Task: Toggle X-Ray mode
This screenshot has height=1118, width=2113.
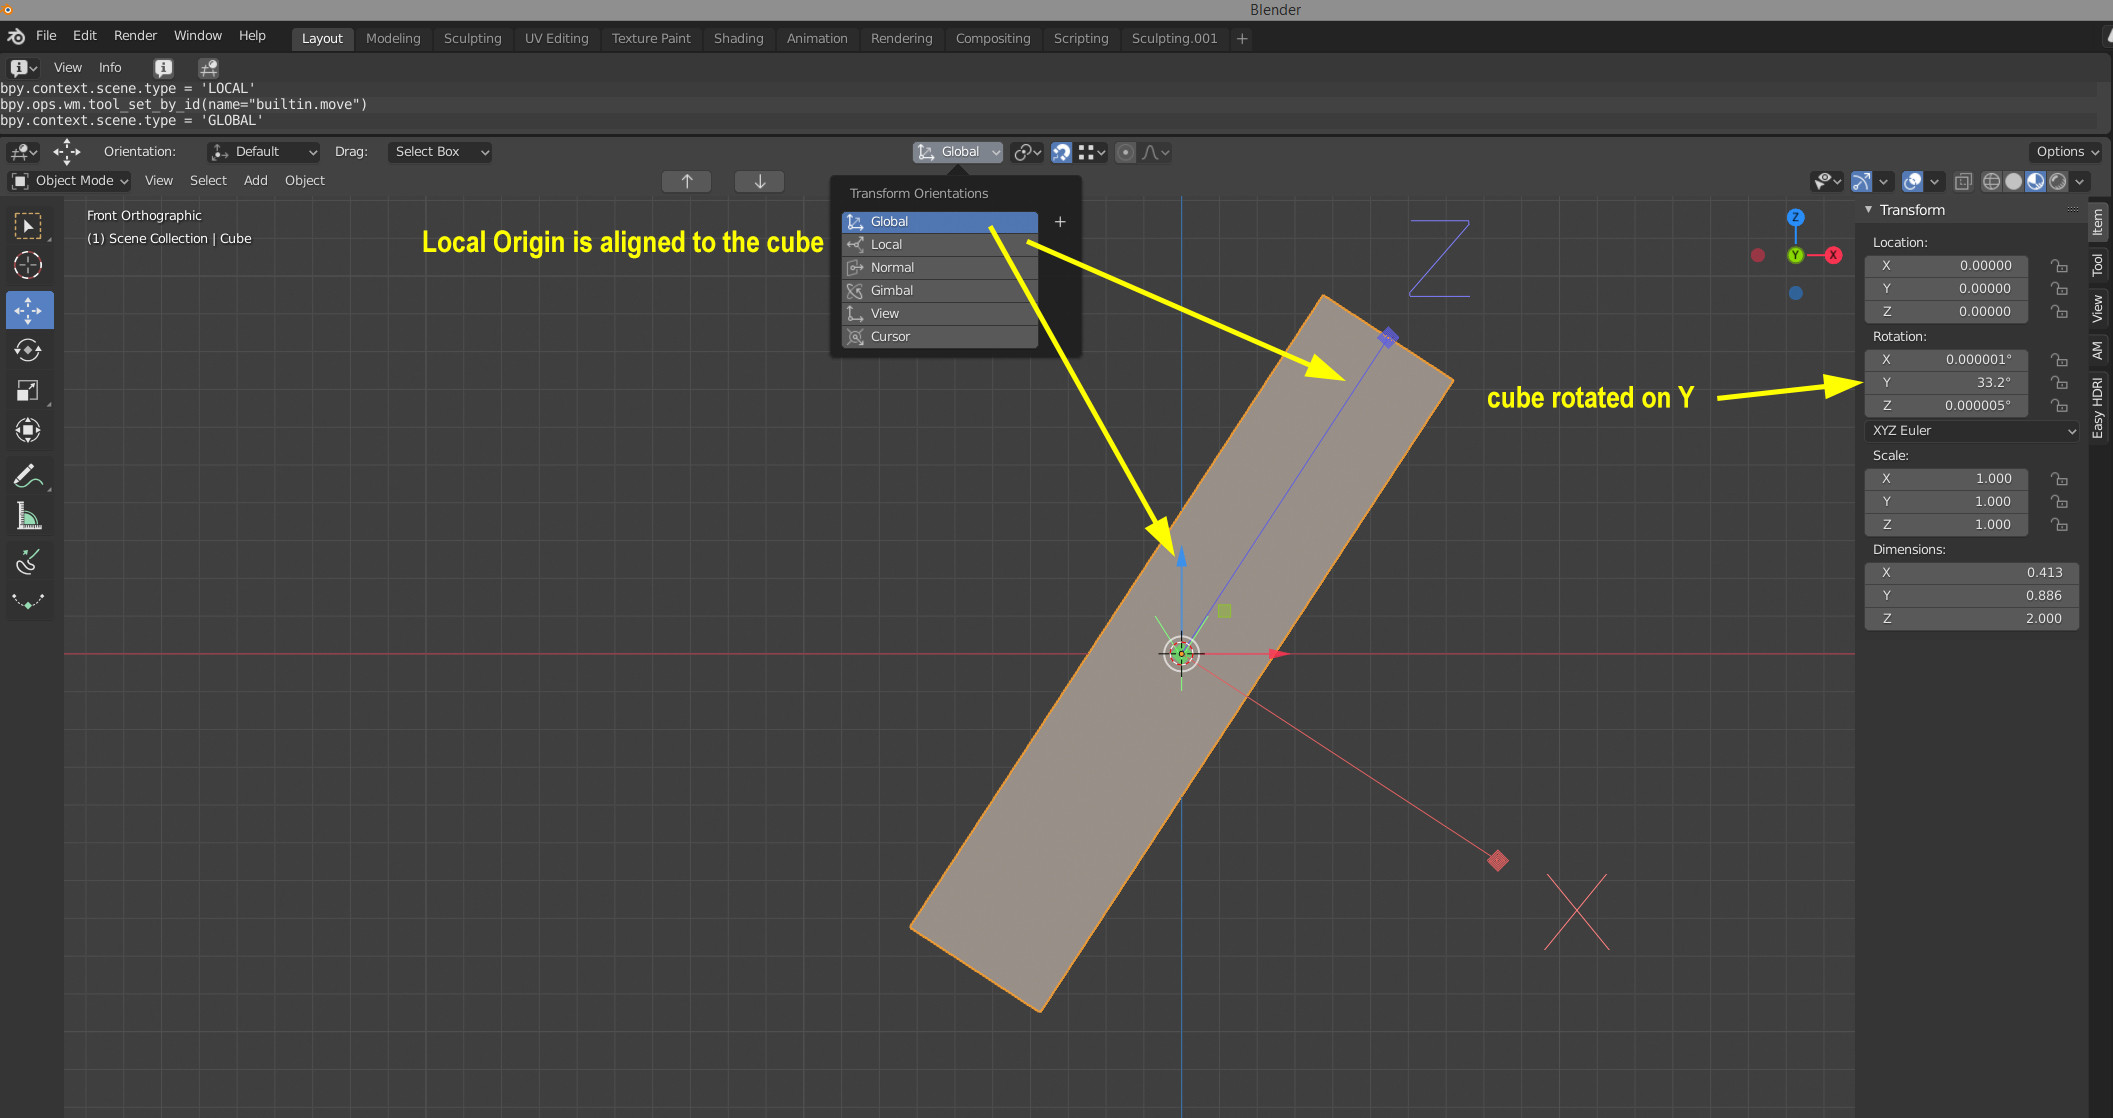Action: [x=1963, y=181]
